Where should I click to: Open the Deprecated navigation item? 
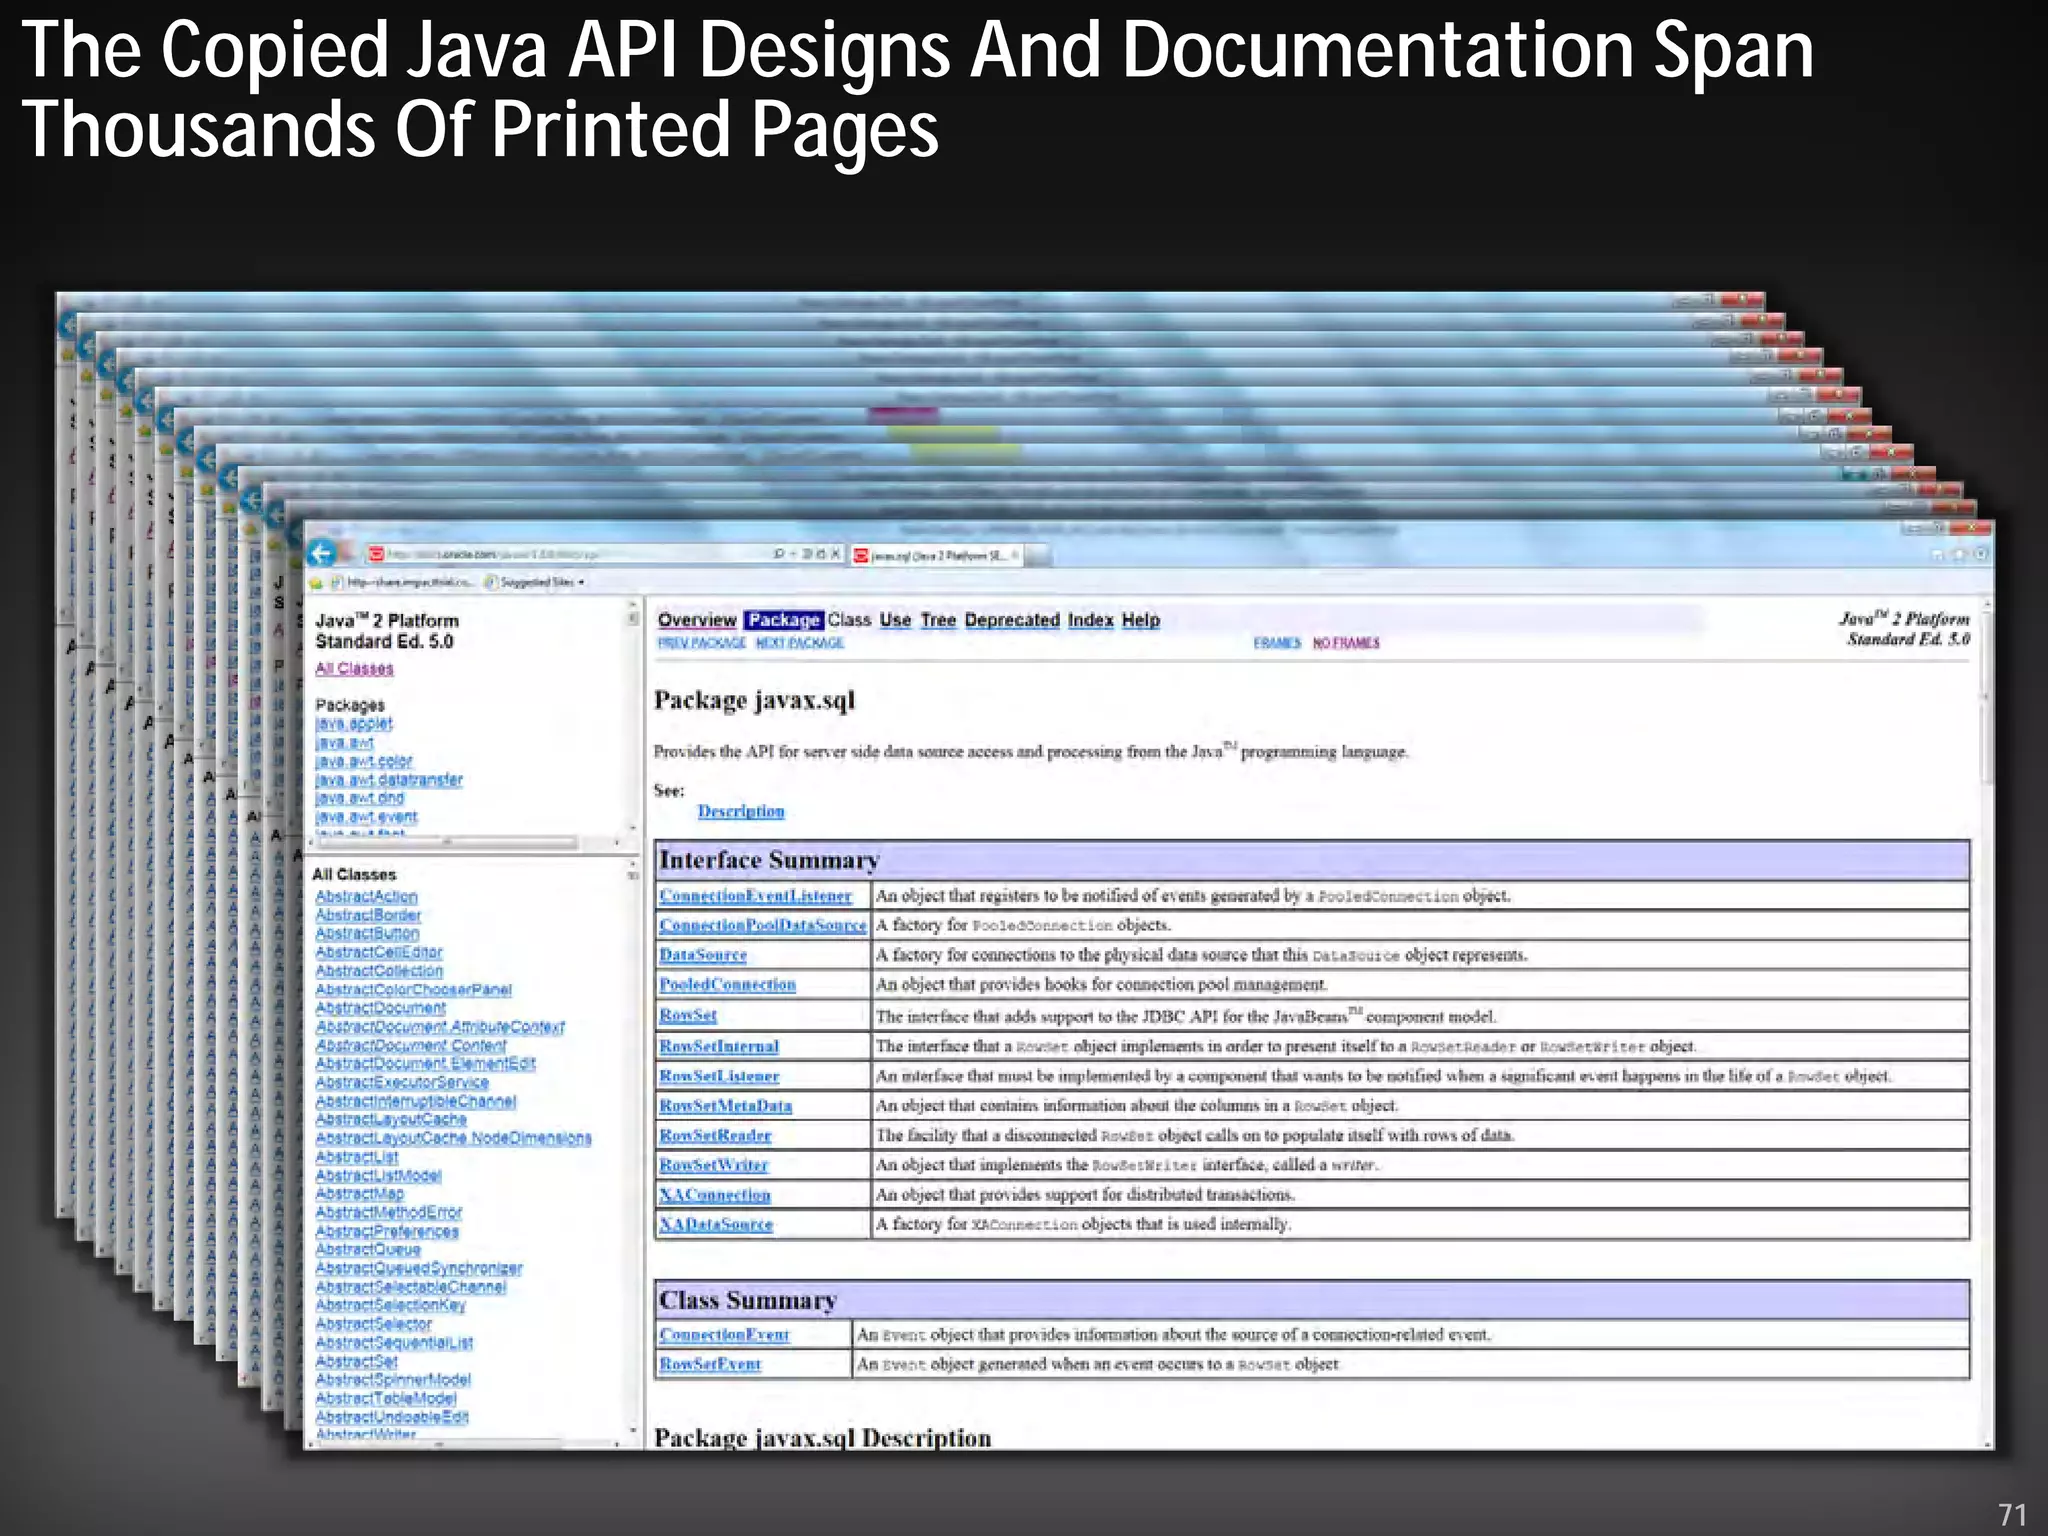tap(1011, 620)
